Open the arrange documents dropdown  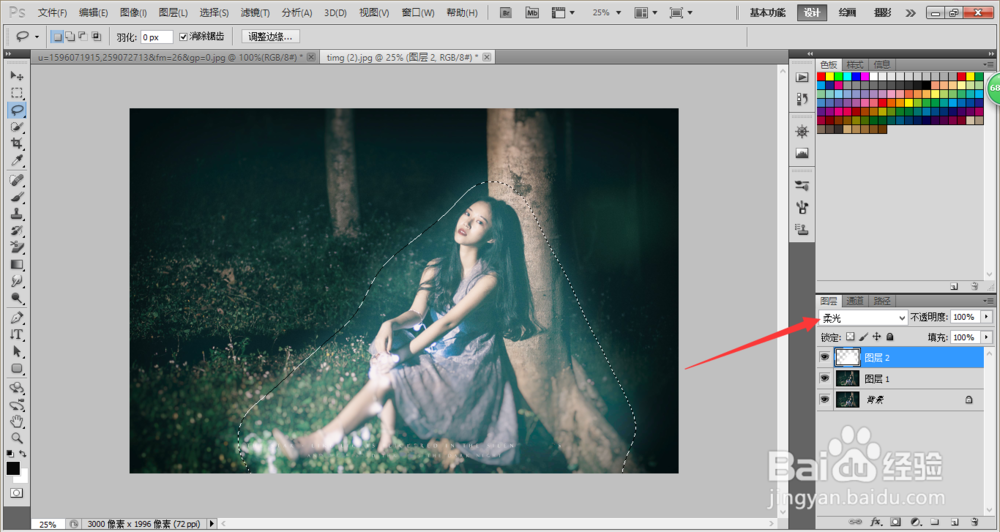[x=646, y=12]
